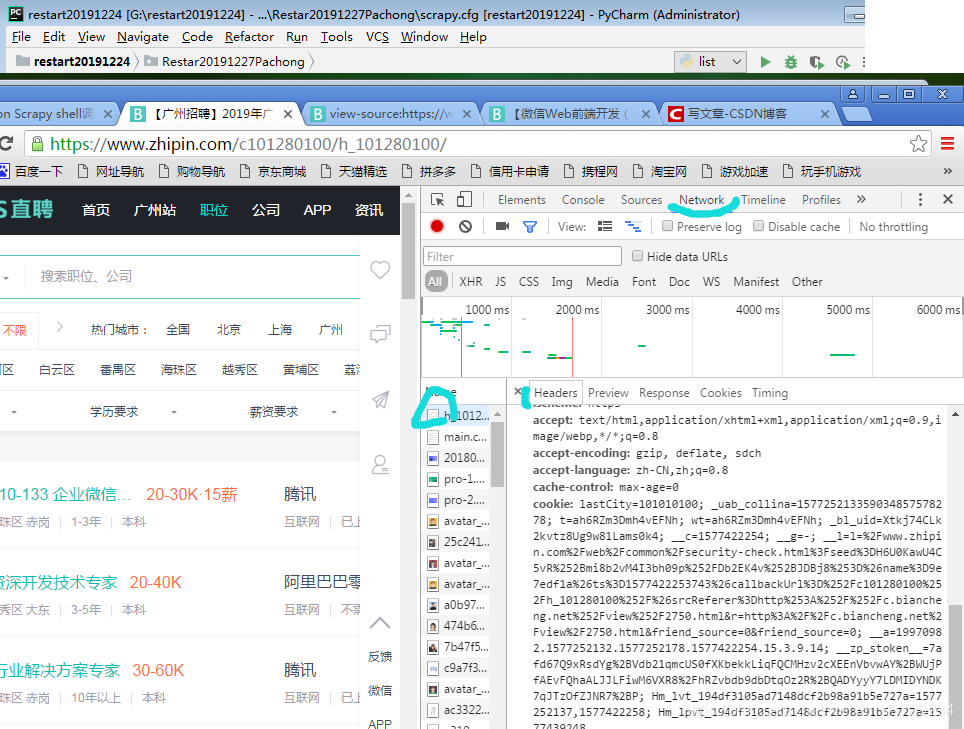Enable Disable cache checkbox
This screenshot has width=964, height=729.
pos(759,226)
